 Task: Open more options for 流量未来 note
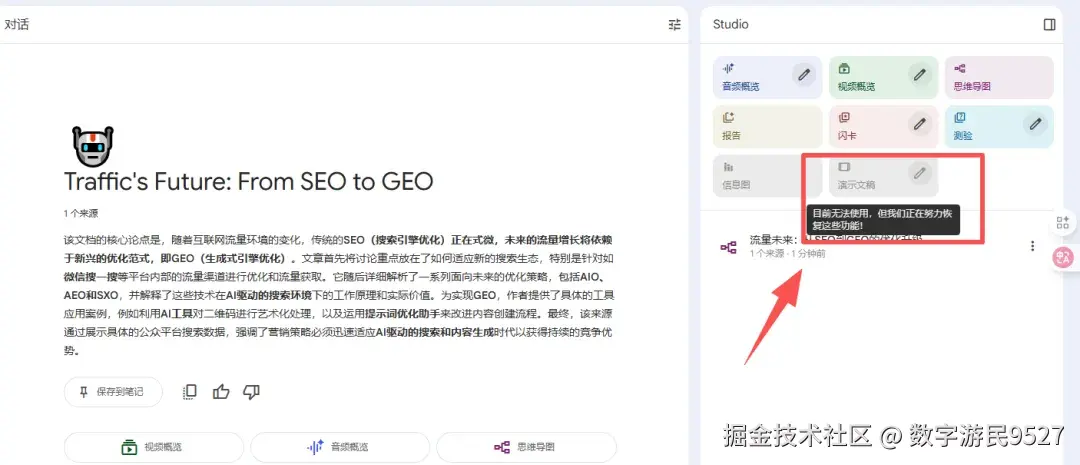1032,246
